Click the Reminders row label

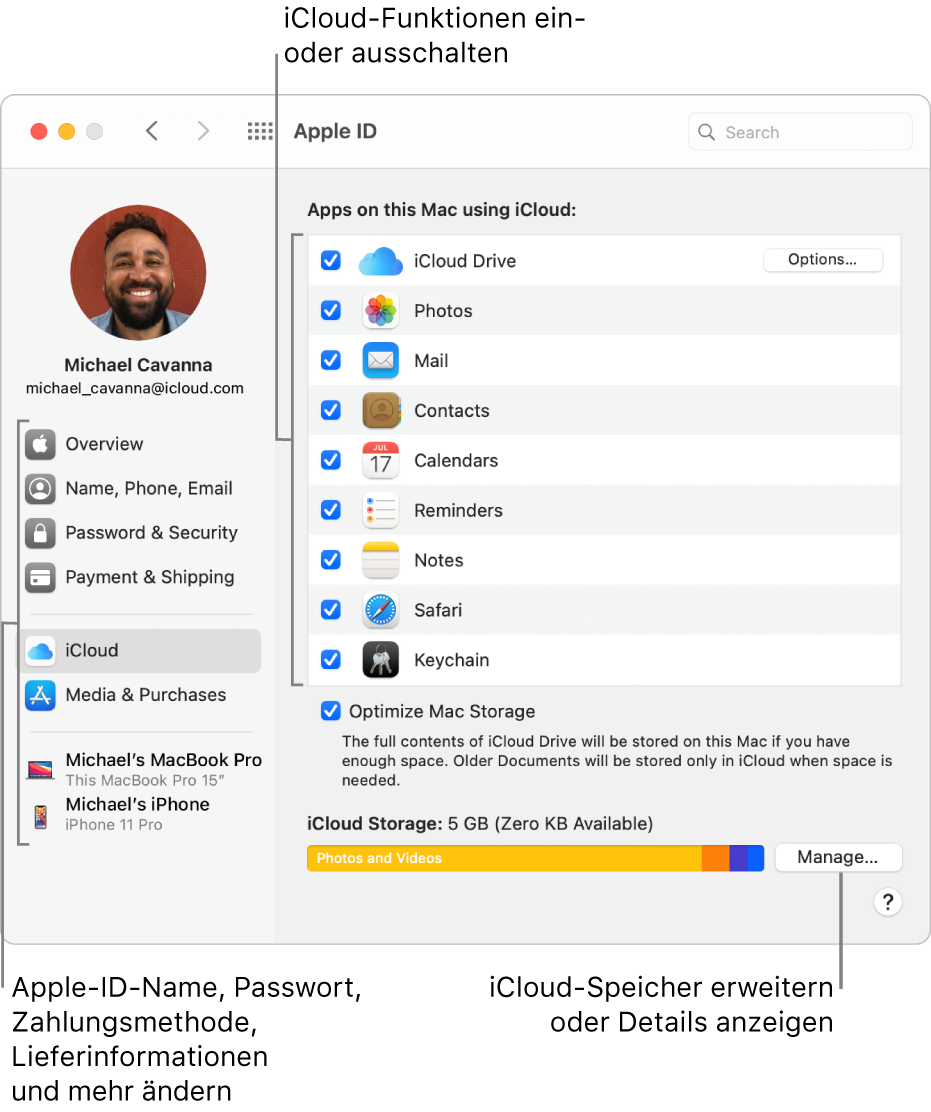(x=458, y=511)
